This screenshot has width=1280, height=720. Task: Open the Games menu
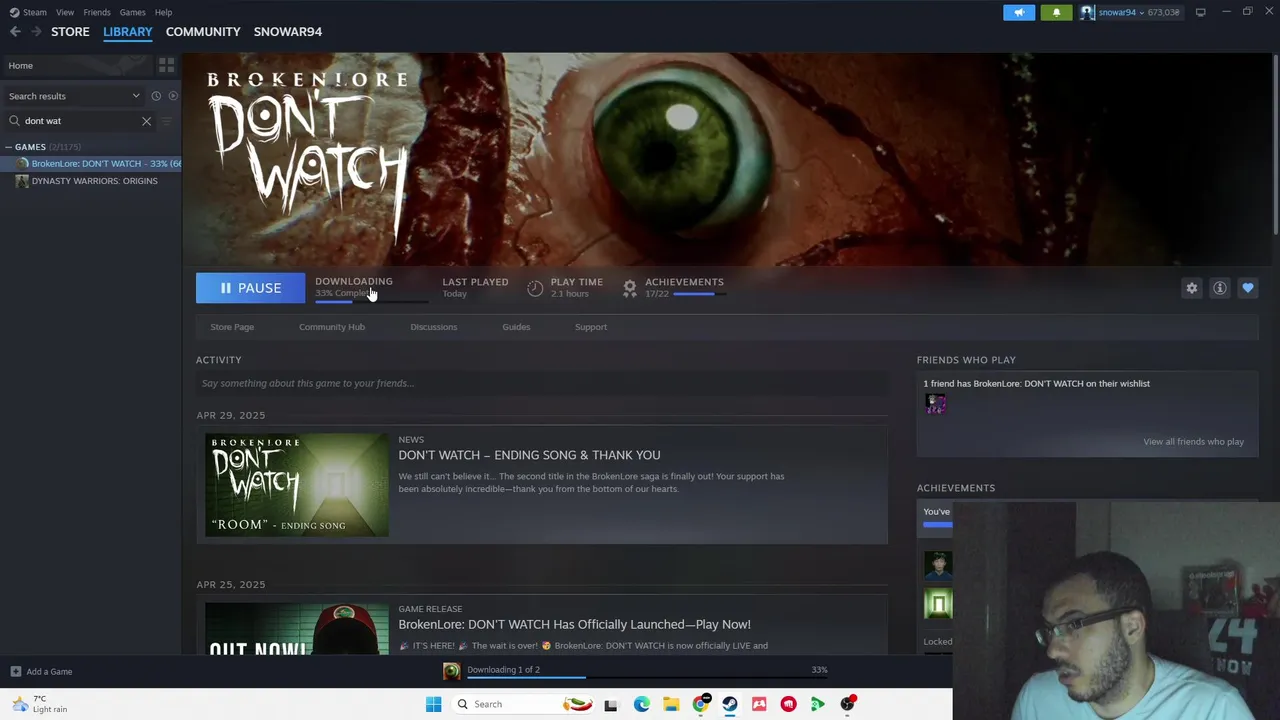(133, 12)
